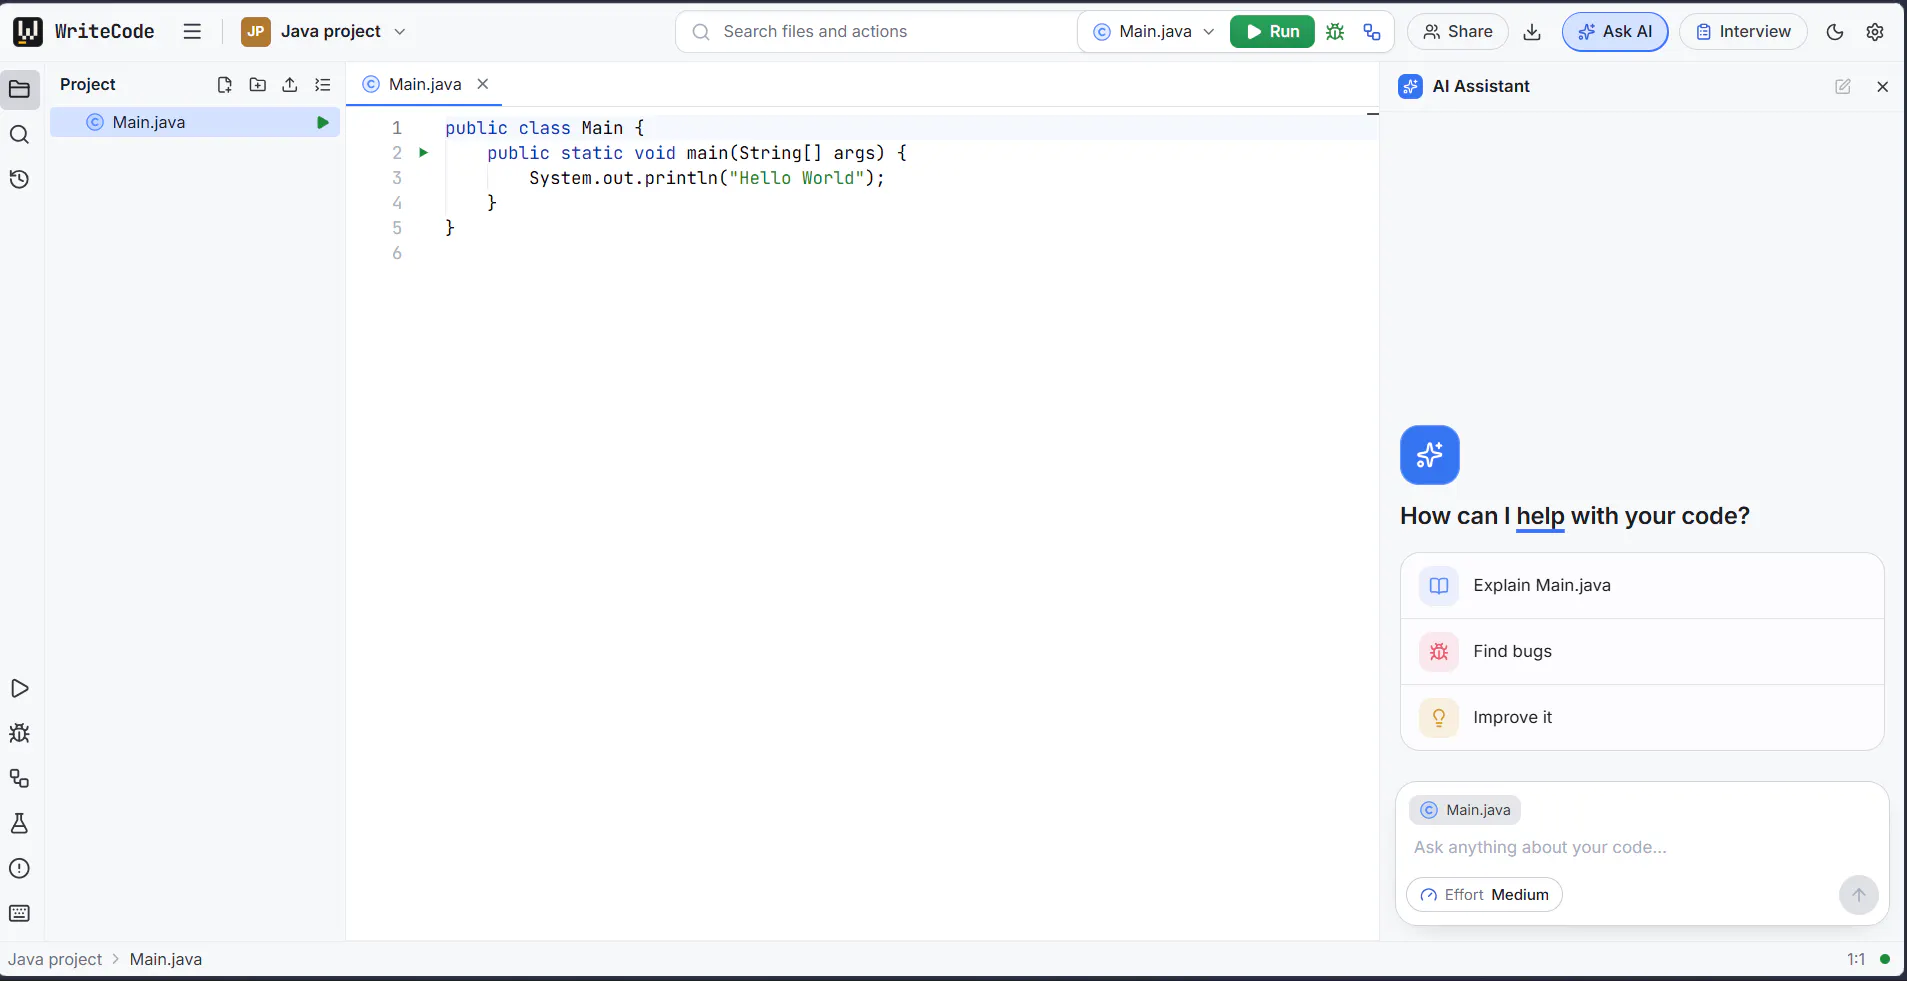Image resolution: width=1907 pixels, height=981 pixels.
Task: Open the Effort Medium selector
Action: [x=1485, y=895]
